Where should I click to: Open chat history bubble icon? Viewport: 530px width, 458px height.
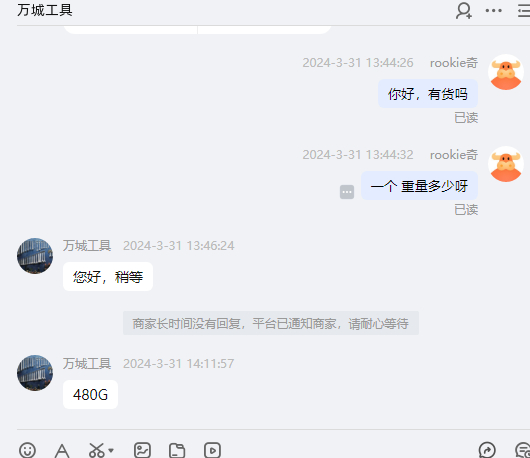(523, 450)
